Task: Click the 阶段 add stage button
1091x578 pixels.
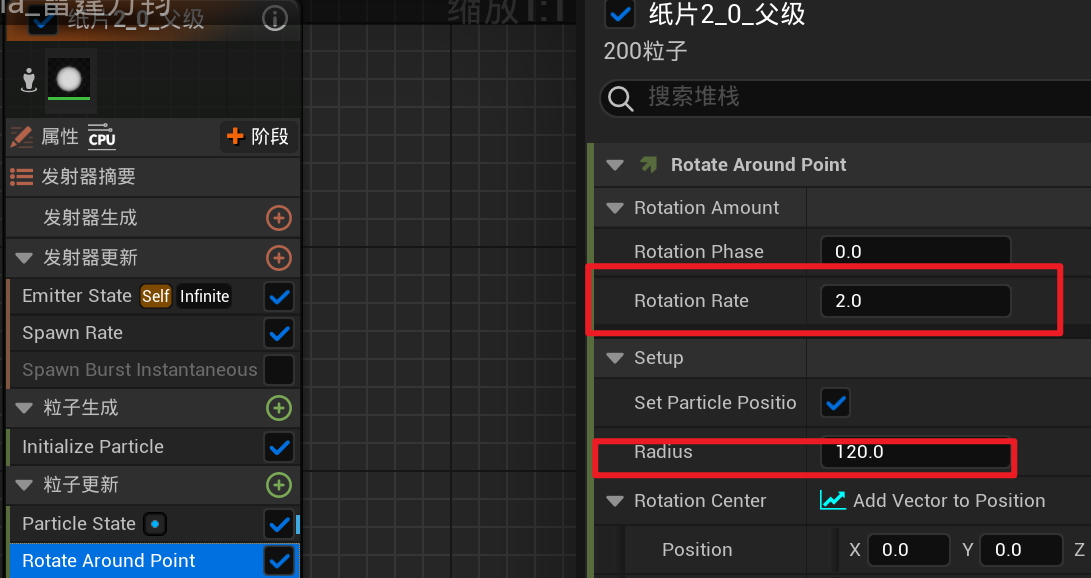Action: [258, 137]
